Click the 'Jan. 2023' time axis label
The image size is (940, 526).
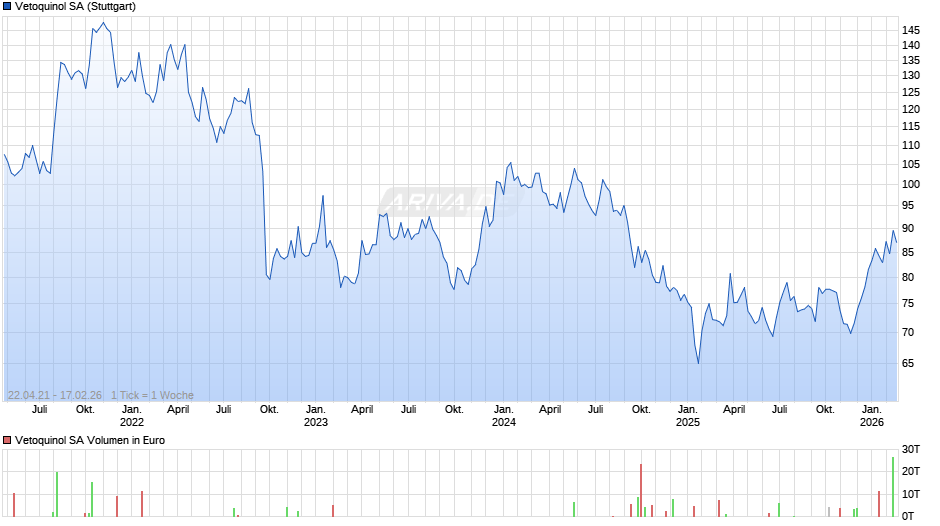316,416
